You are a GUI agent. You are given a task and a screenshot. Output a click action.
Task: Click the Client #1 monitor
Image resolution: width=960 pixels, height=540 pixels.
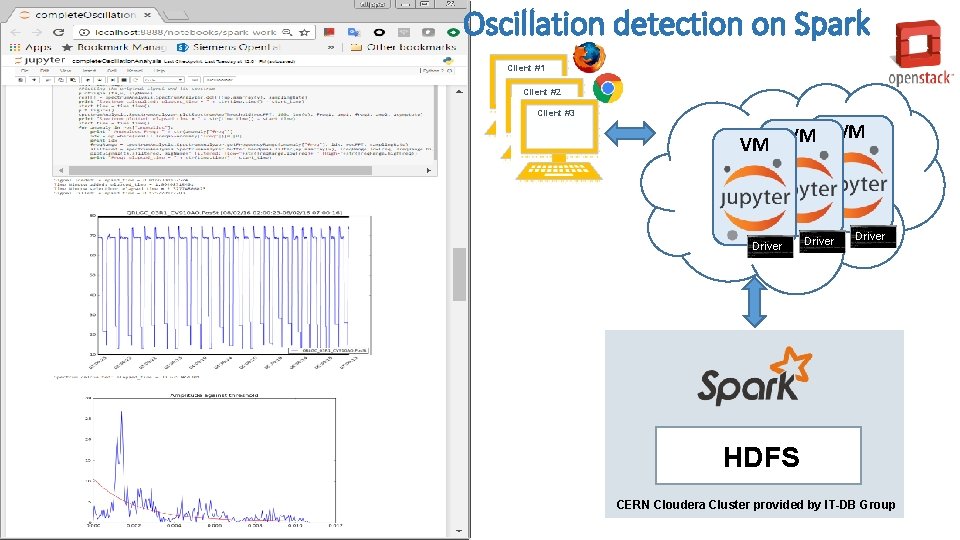[x=527, y=68]
